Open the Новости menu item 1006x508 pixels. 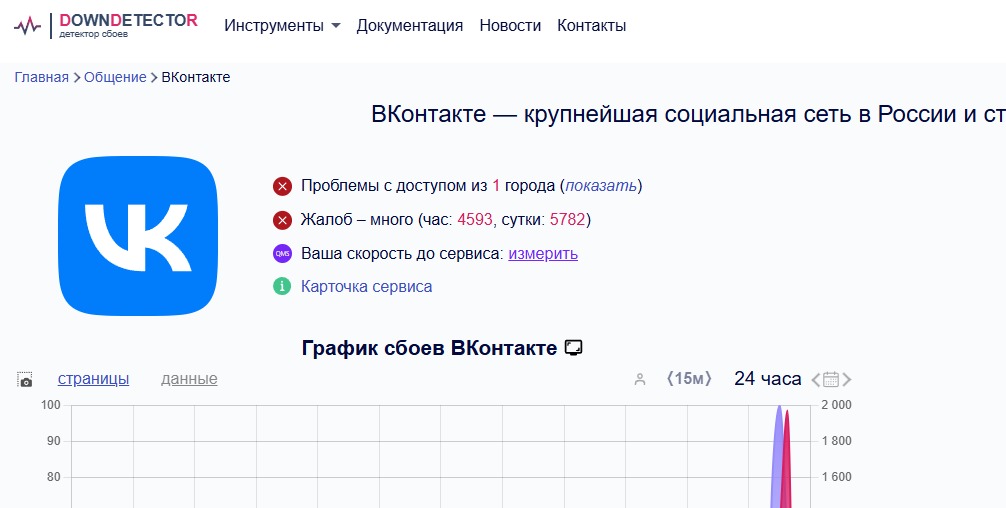coord(510,26)
